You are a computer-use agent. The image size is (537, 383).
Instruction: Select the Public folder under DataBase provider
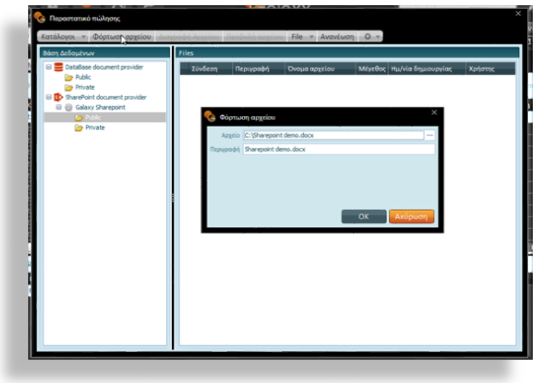tap(83, 77)
